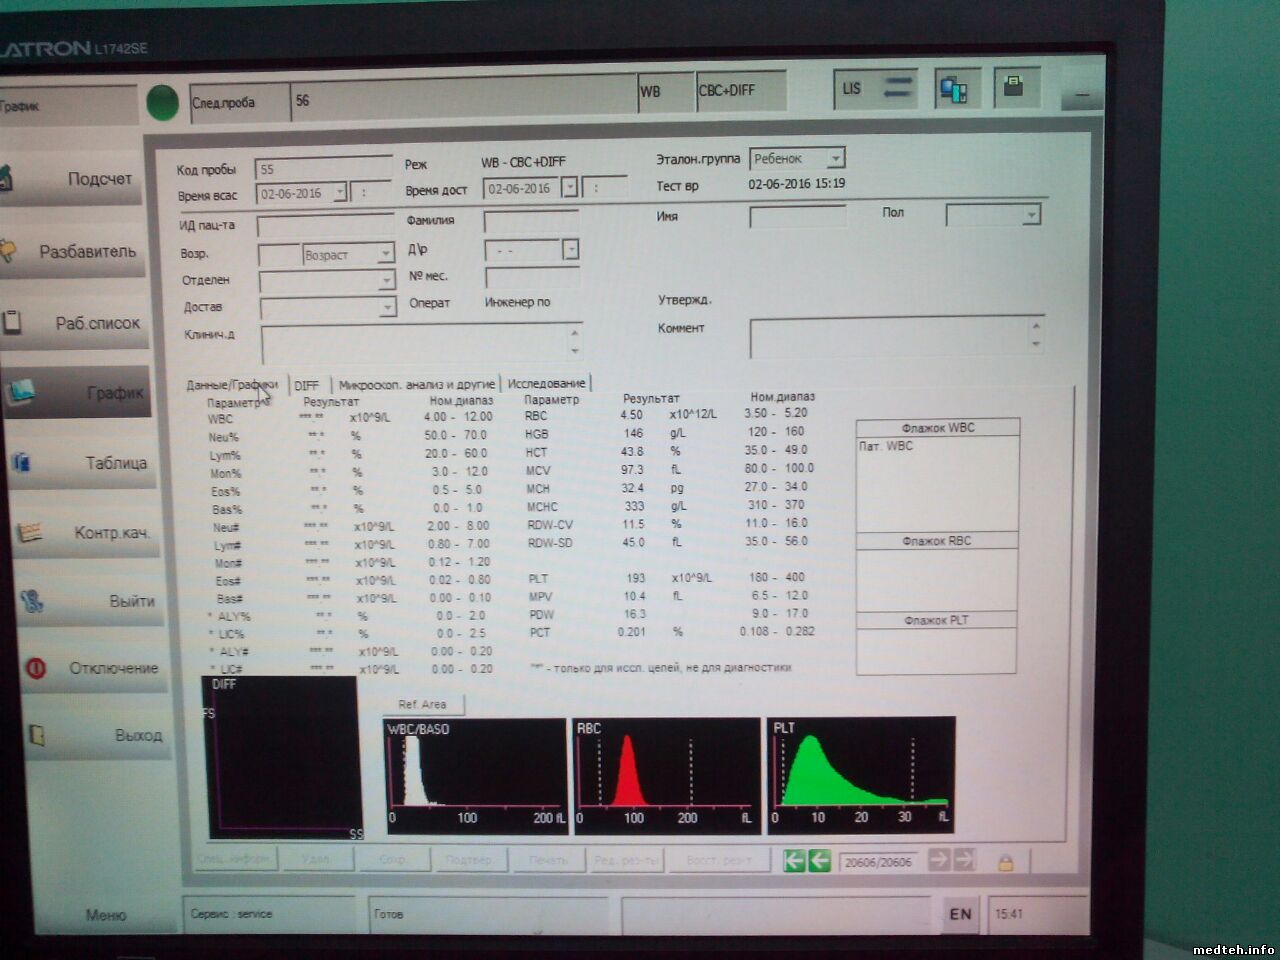
Task: Expand the Время всас date picker
Action: 340,192
